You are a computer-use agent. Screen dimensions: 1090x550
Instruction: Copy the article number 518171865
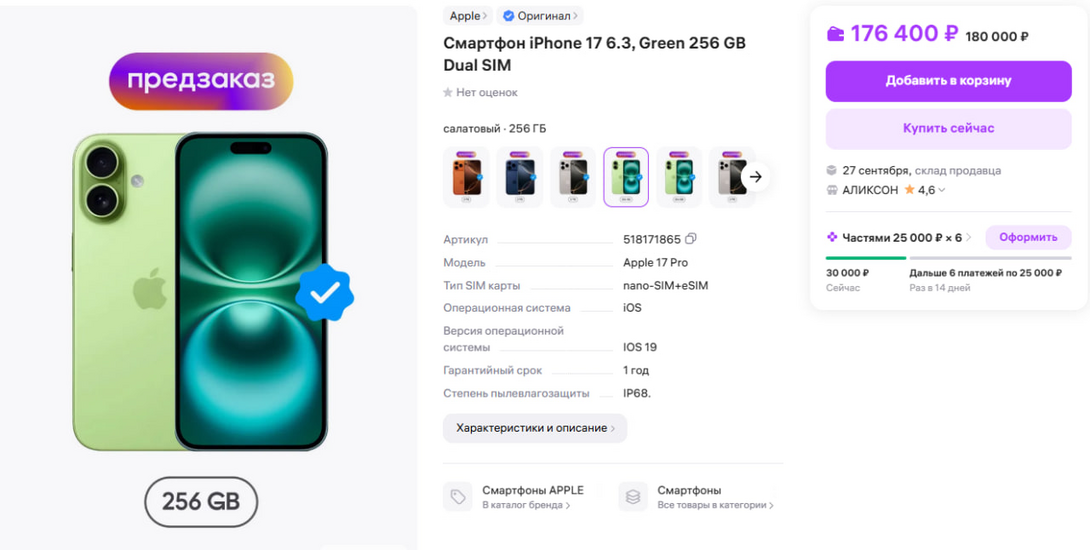[x=690, y=238]
